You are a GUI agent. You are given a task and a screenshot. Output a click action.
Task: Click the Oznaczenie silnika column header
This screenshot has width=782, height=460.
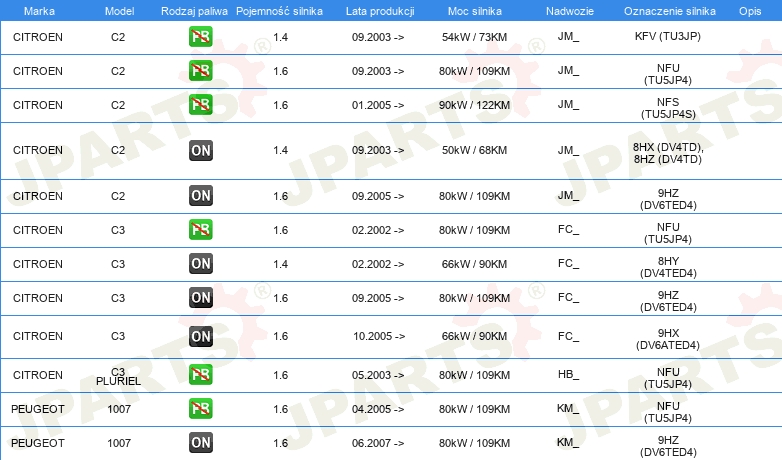pos(670,11)
